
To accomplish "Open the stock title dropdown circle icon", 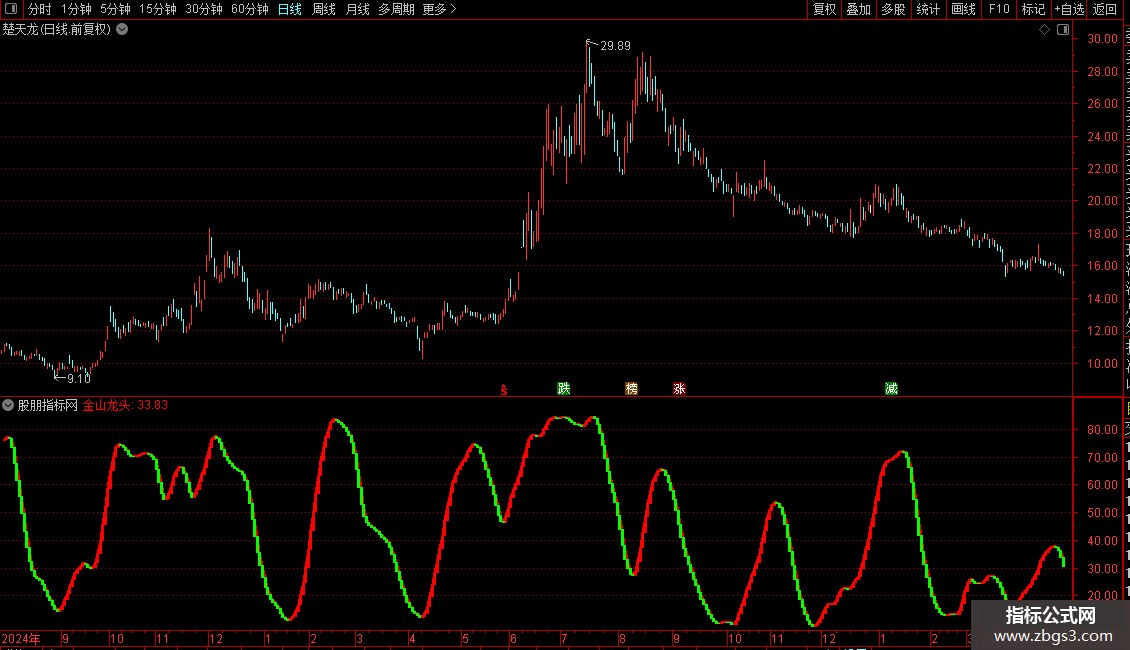I will (123, 29).
